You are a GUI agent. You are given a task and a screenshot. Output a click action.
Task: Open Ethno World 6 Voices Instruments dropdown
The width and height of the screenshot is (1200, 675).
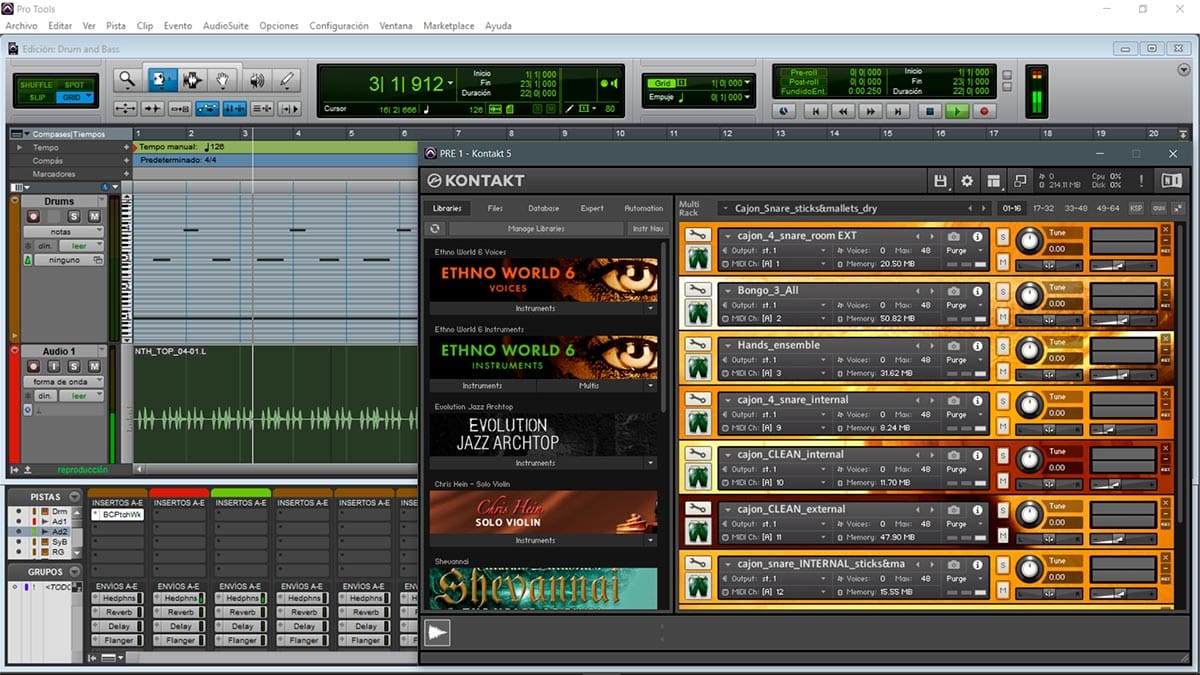(x=650, y=308)
